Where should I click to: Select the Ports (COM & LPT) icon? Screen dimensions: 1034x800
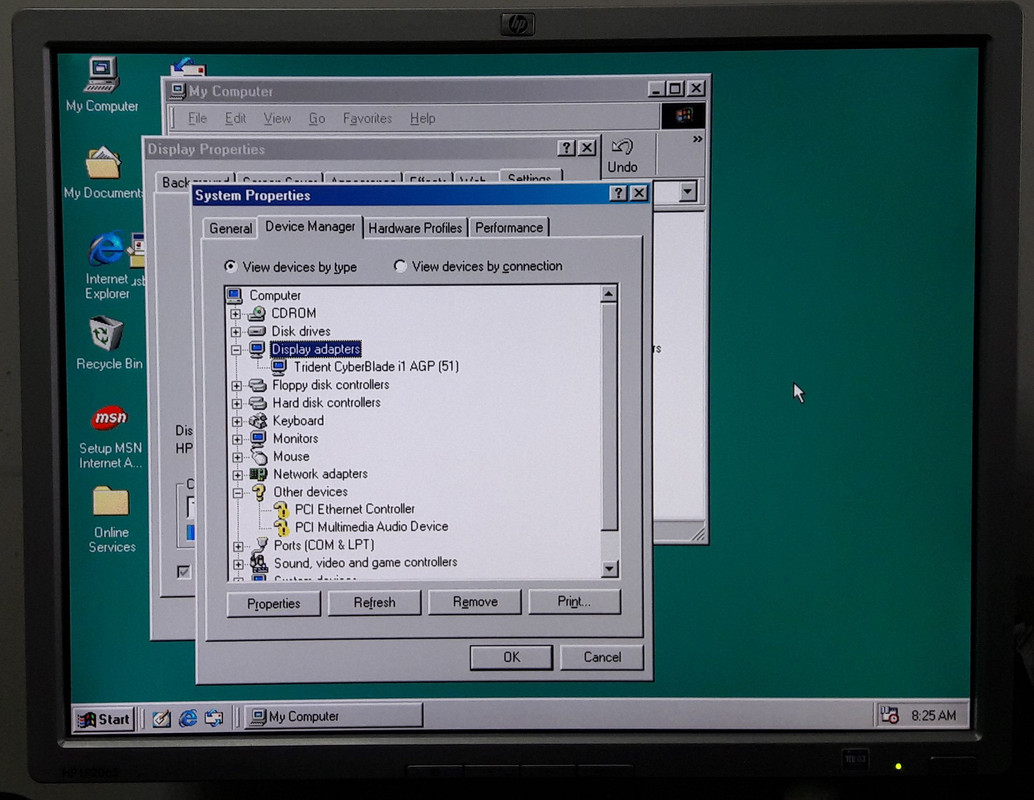pos(261,545)
